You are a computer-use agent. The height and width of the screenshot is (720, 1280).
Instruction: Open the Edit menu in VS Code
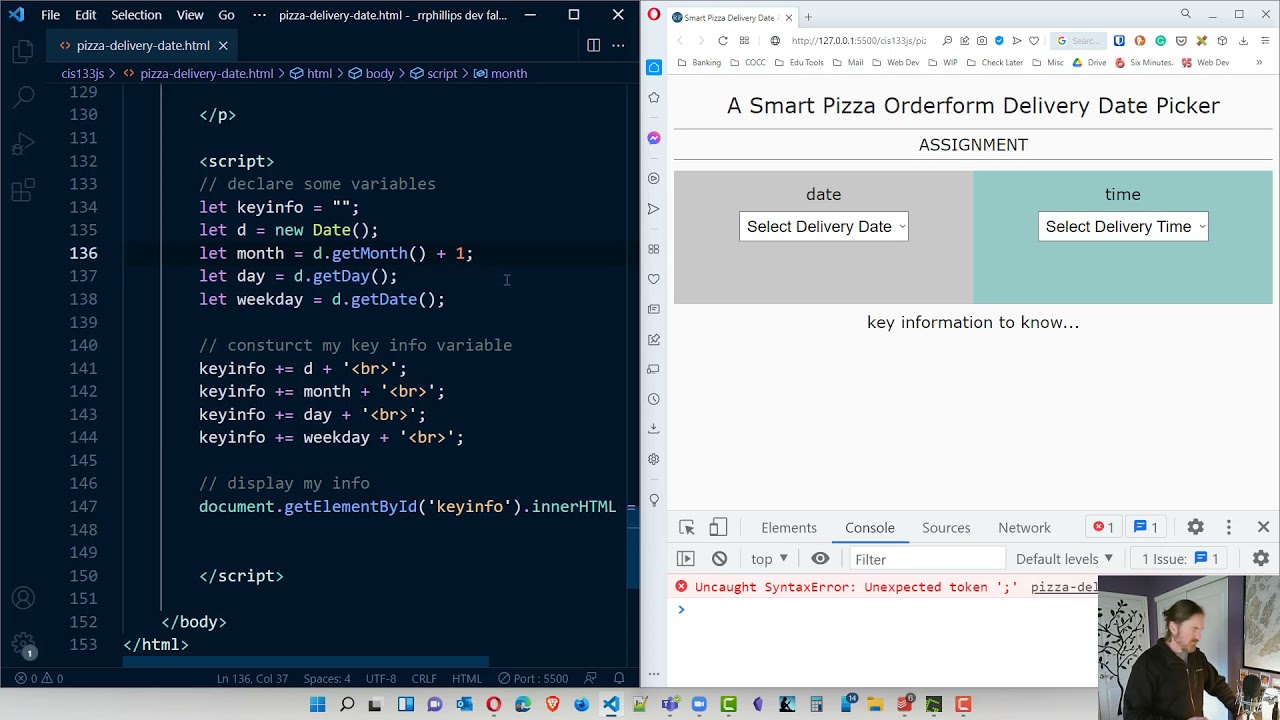pyautogui.click(x=85, y=15)
